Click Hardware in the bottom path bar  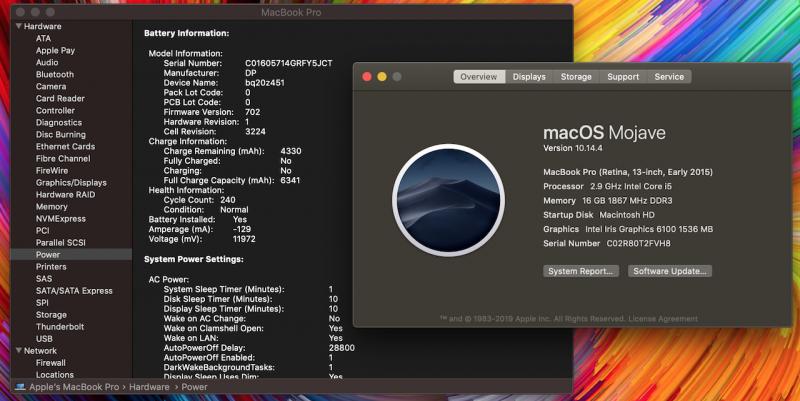[149, 387]
